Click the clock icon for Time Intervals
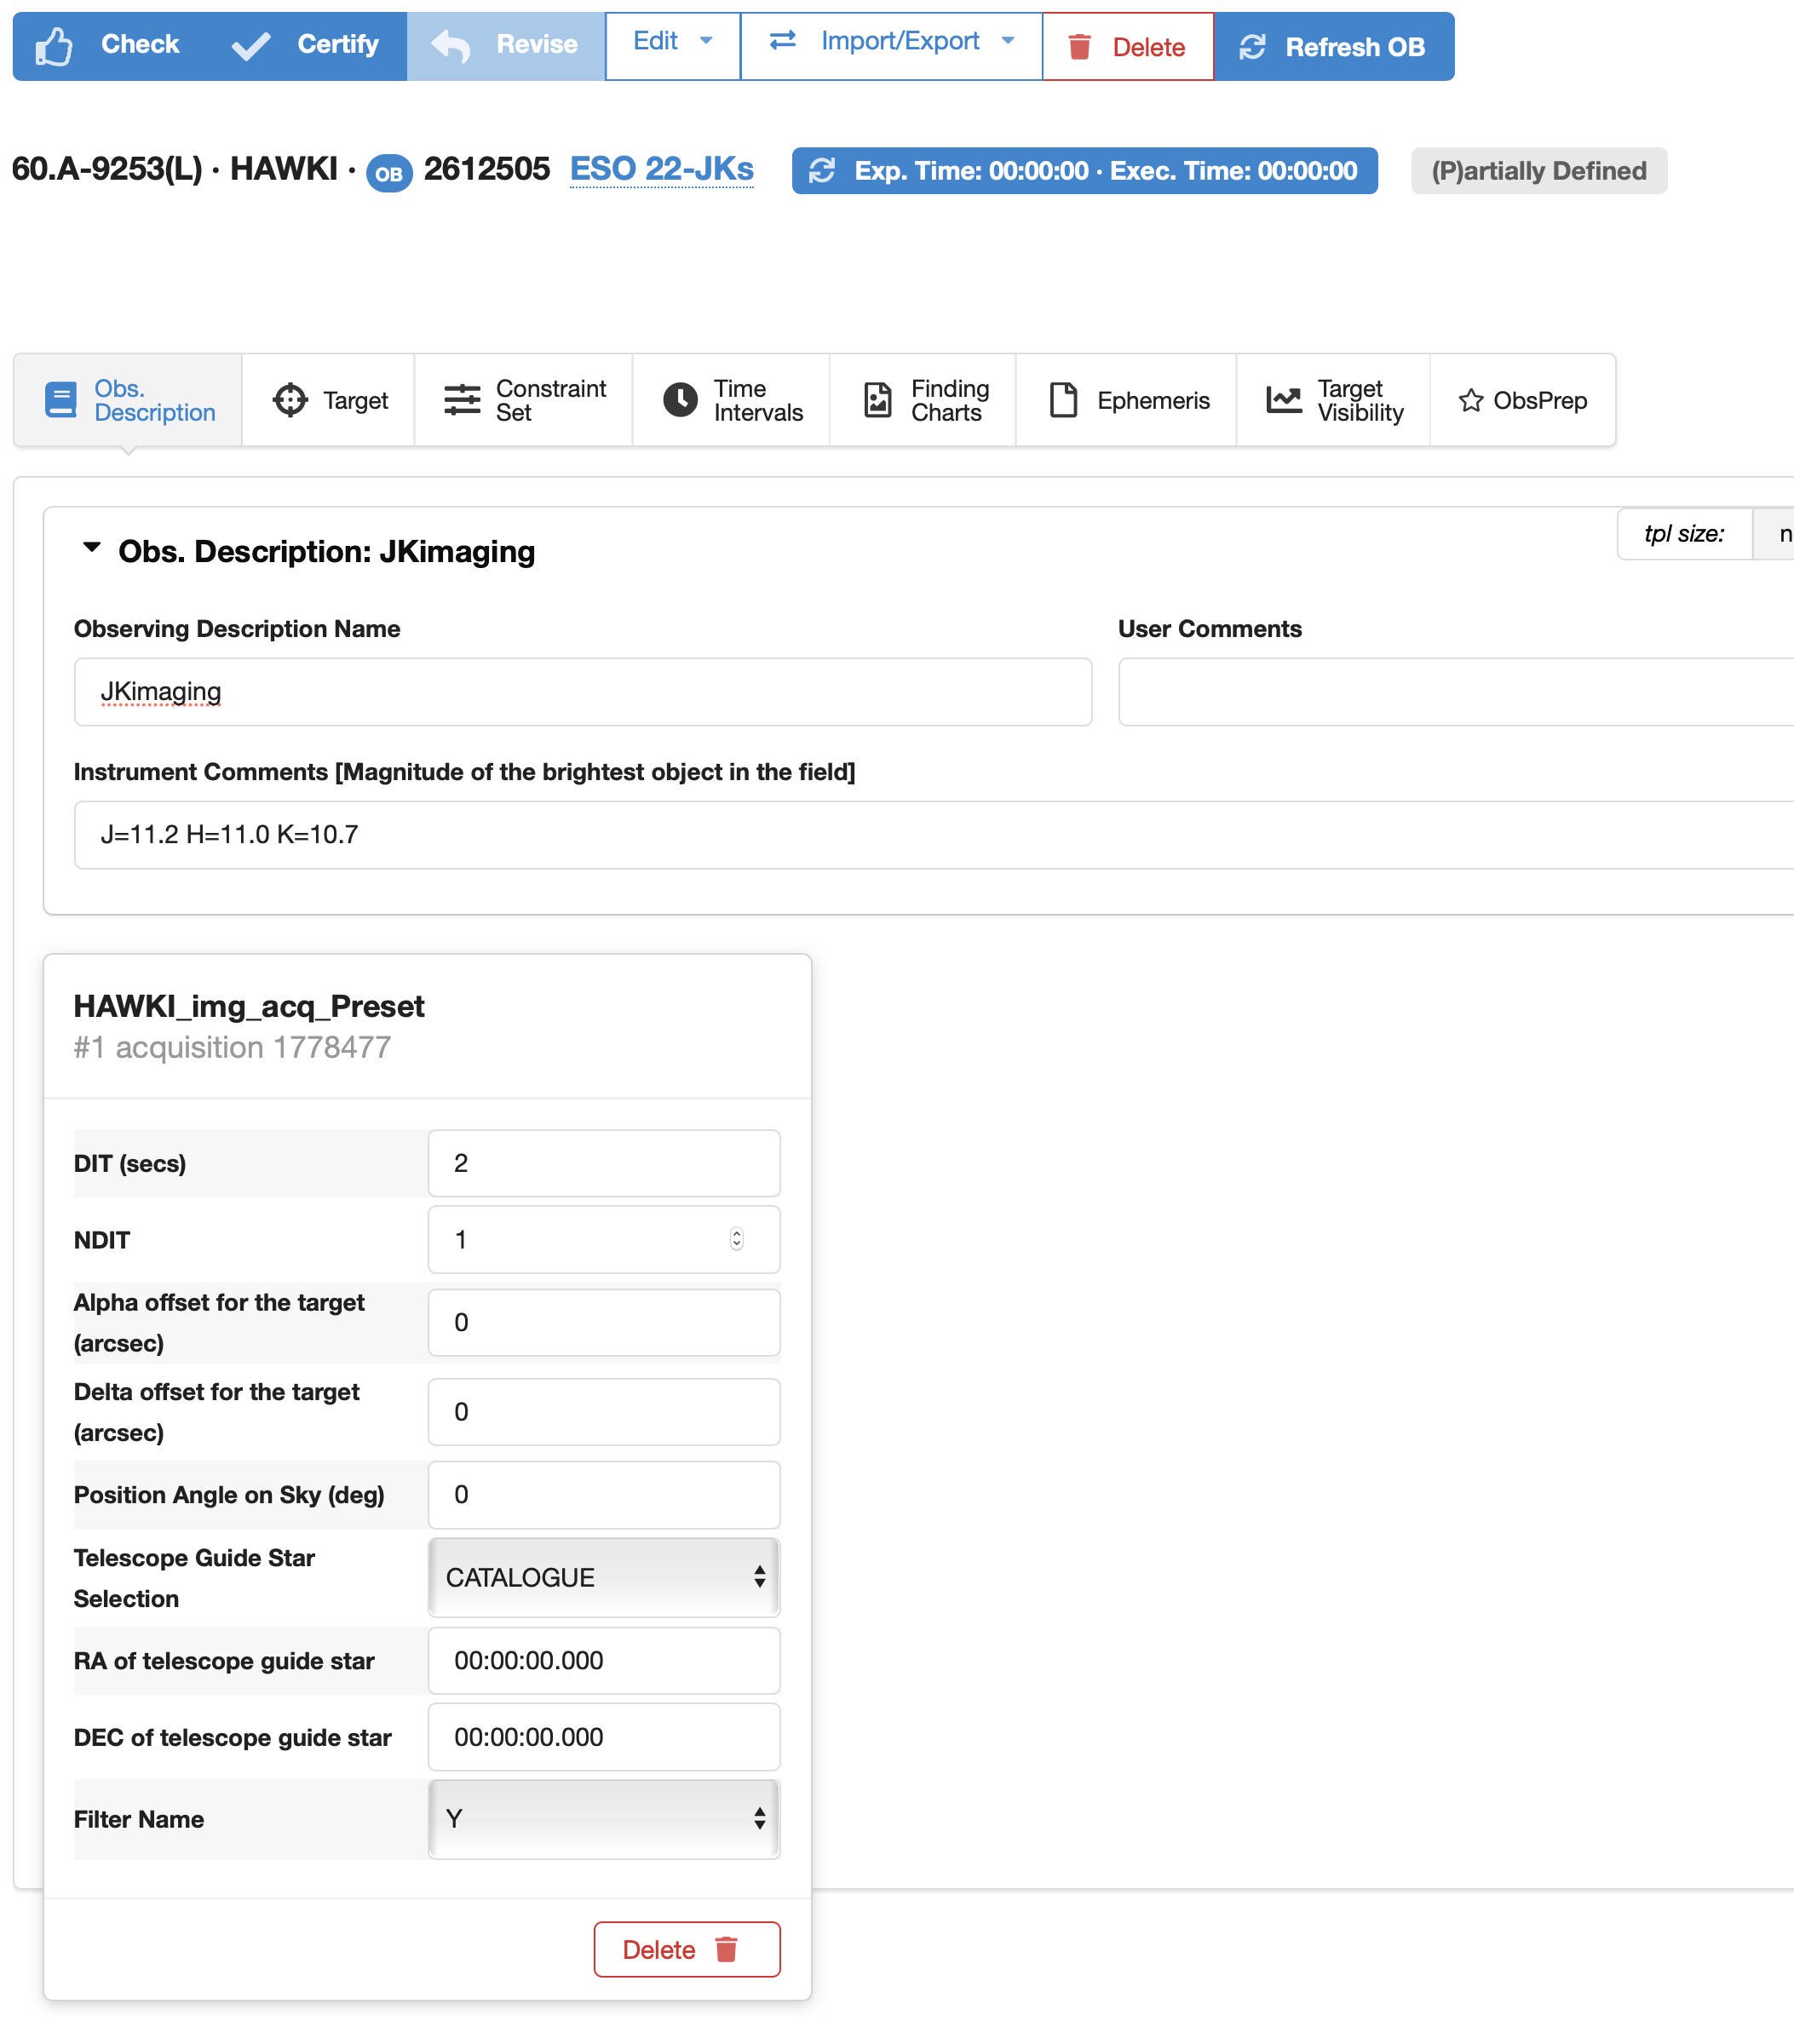1794x2044 pixels. click(680, 400)
